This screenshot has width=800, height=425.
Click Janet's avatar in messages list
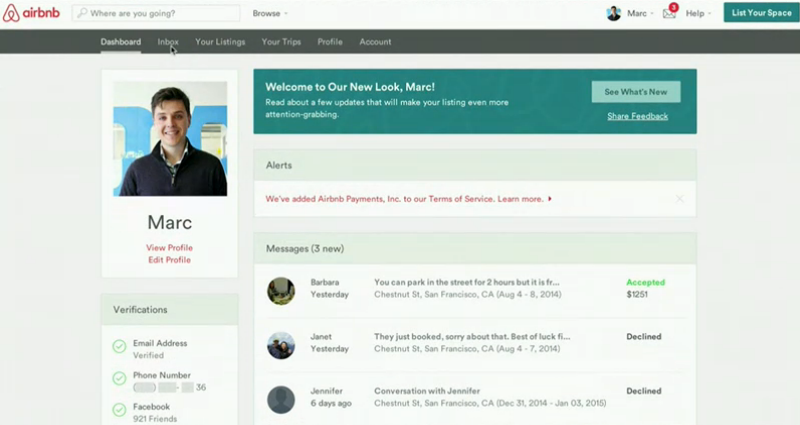point(281,345)
